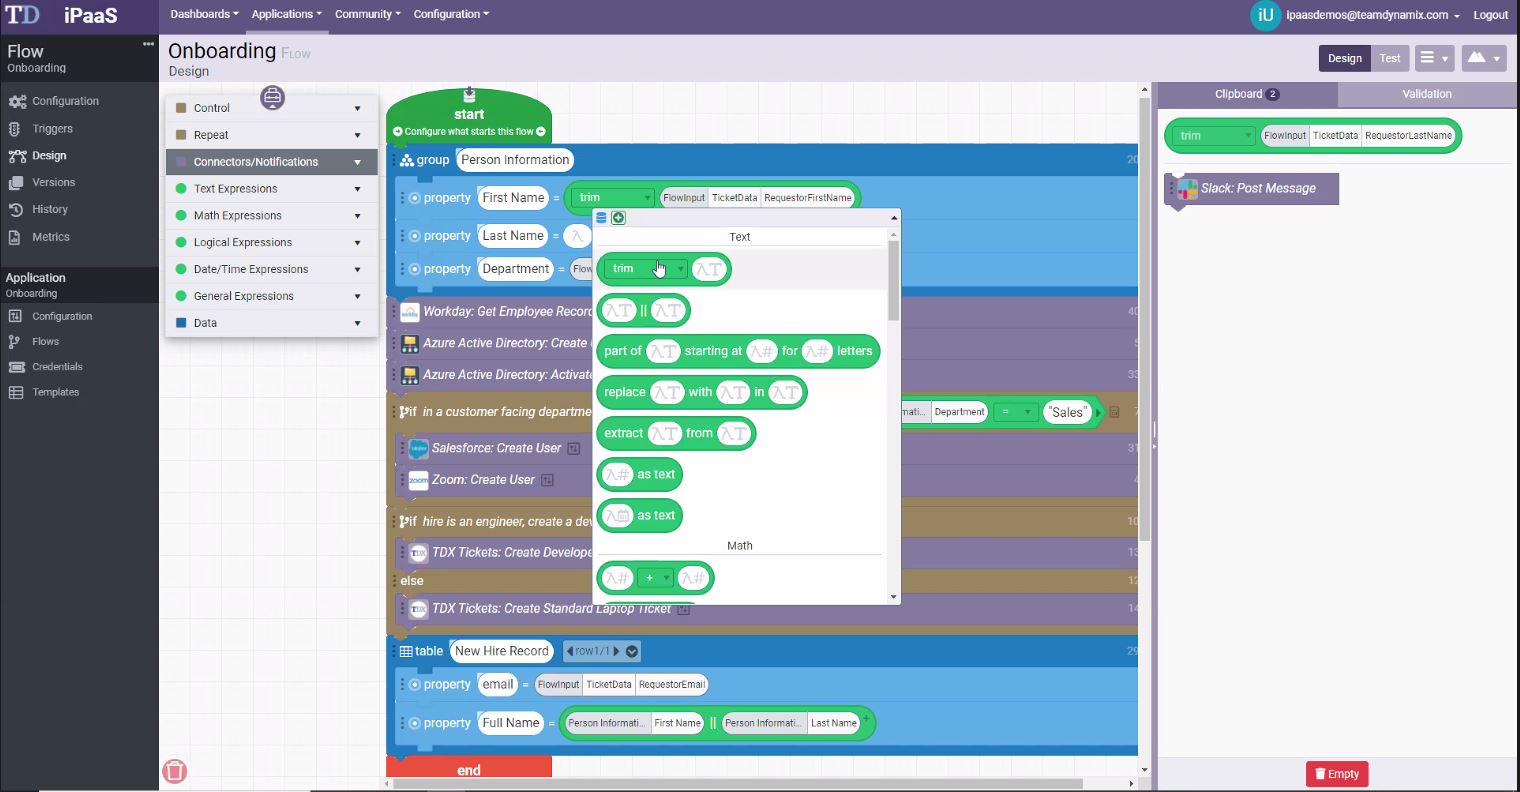
Task: Click the TD logo
Action: coord(22,15)
